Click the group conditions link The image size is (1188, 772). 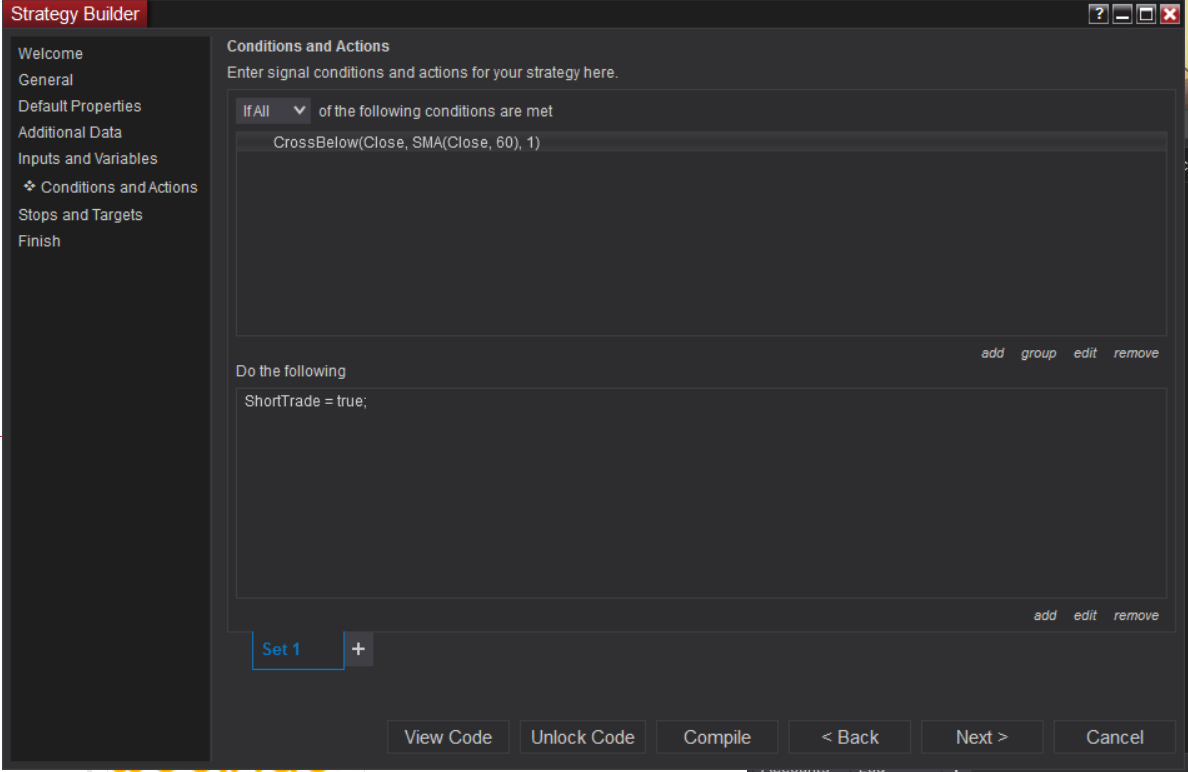1038,353
